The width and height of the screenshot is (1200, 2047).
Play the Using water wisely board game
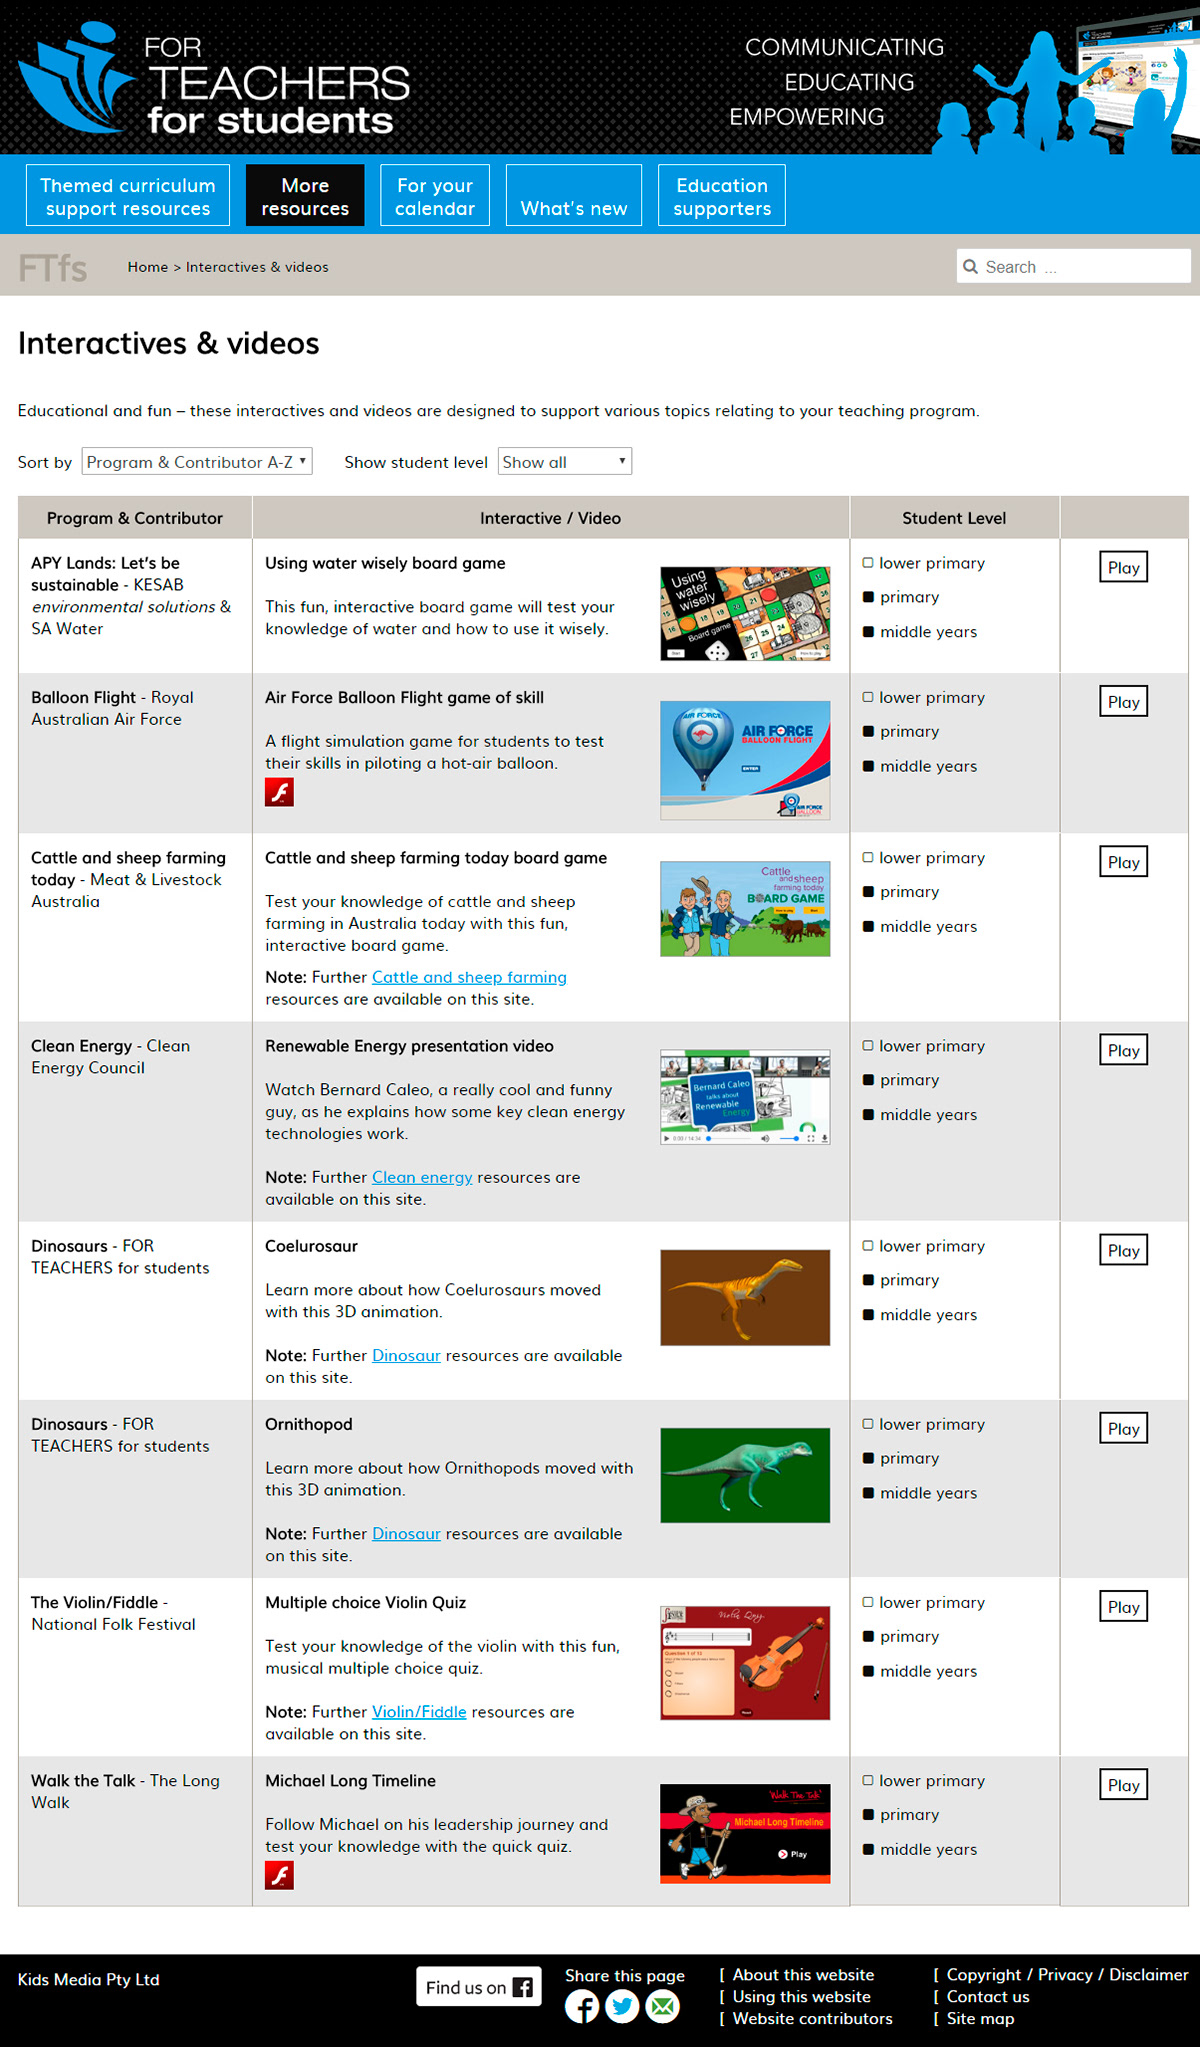1123,567
